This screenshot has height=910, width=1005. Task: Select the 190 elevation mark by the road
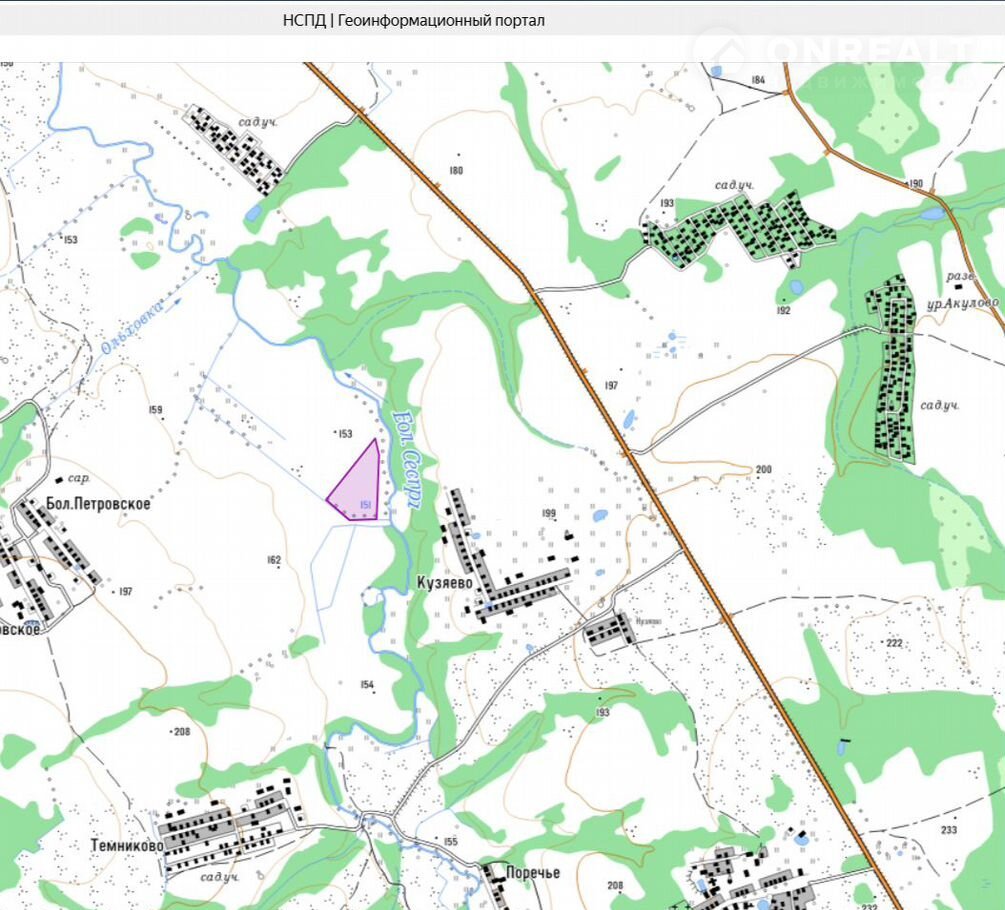(x=915, y=184)
